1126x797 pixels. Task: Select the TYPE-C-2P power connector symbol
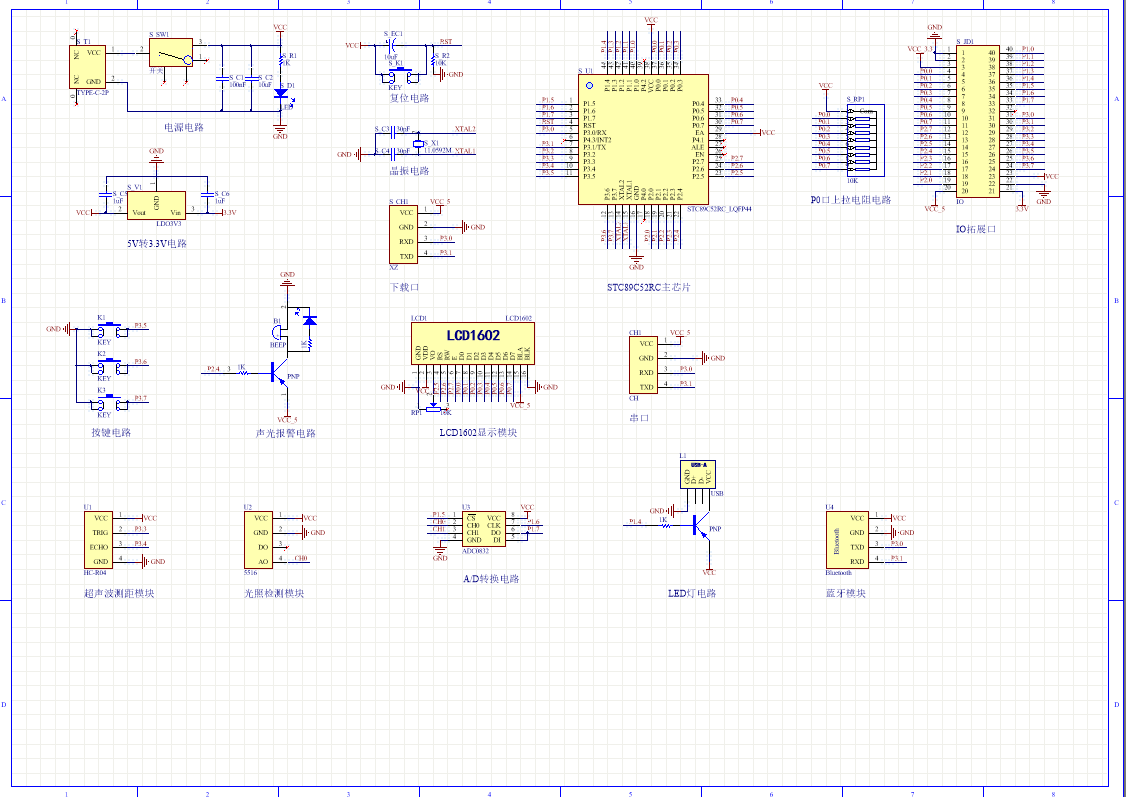87,66
